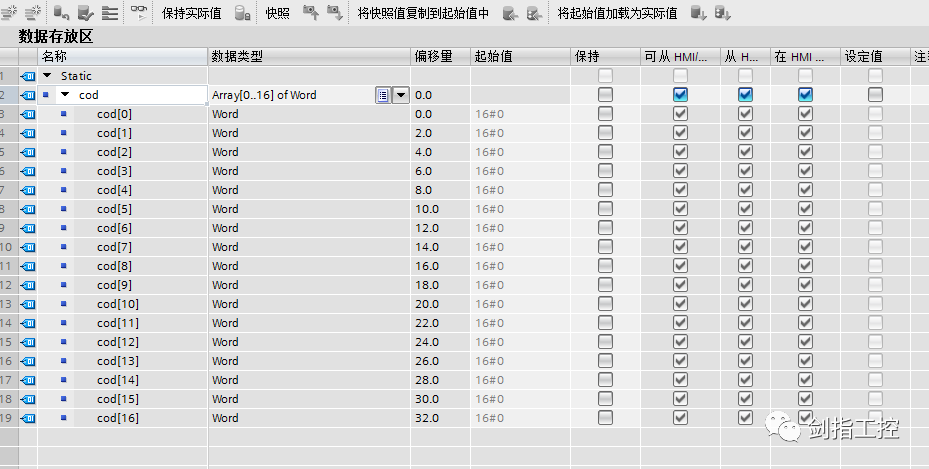Click the tag icon in the cod[0] row
The width and height of the screenshot is (929, 469).
click(x=28, y=114)
